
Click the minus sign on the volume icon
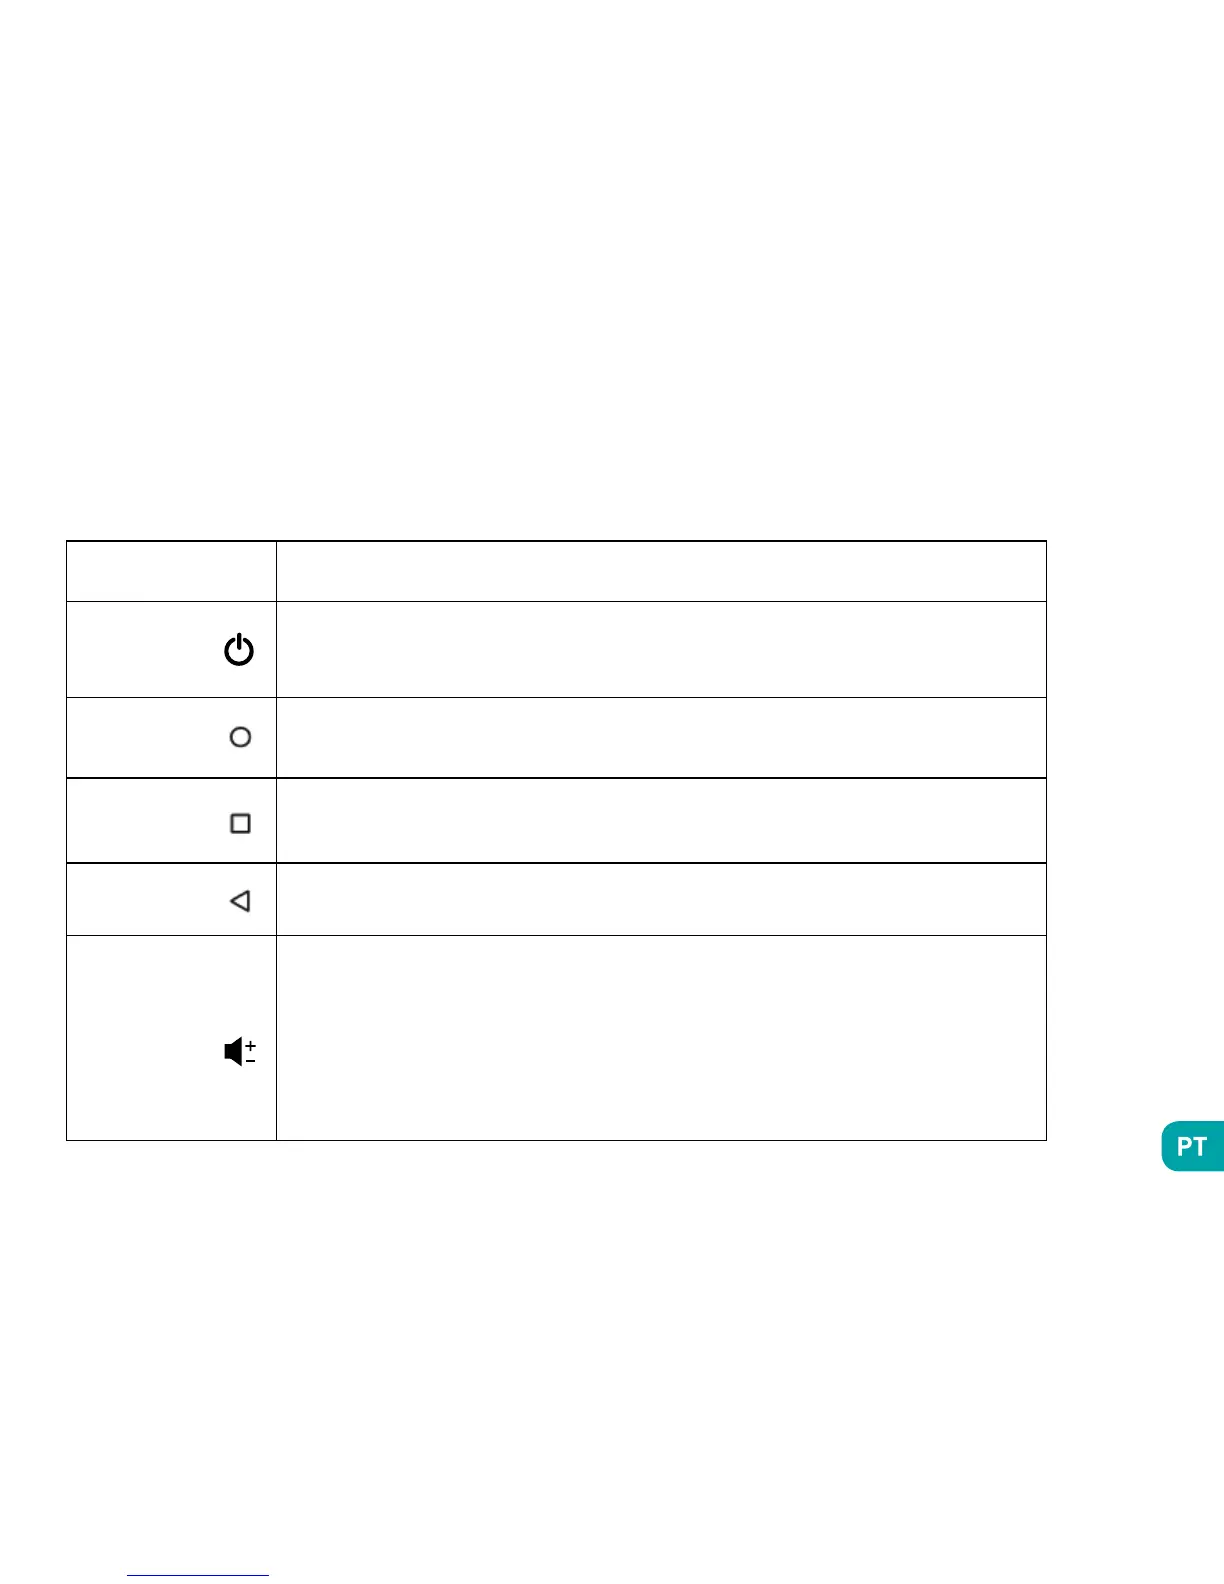point(250,1060)
